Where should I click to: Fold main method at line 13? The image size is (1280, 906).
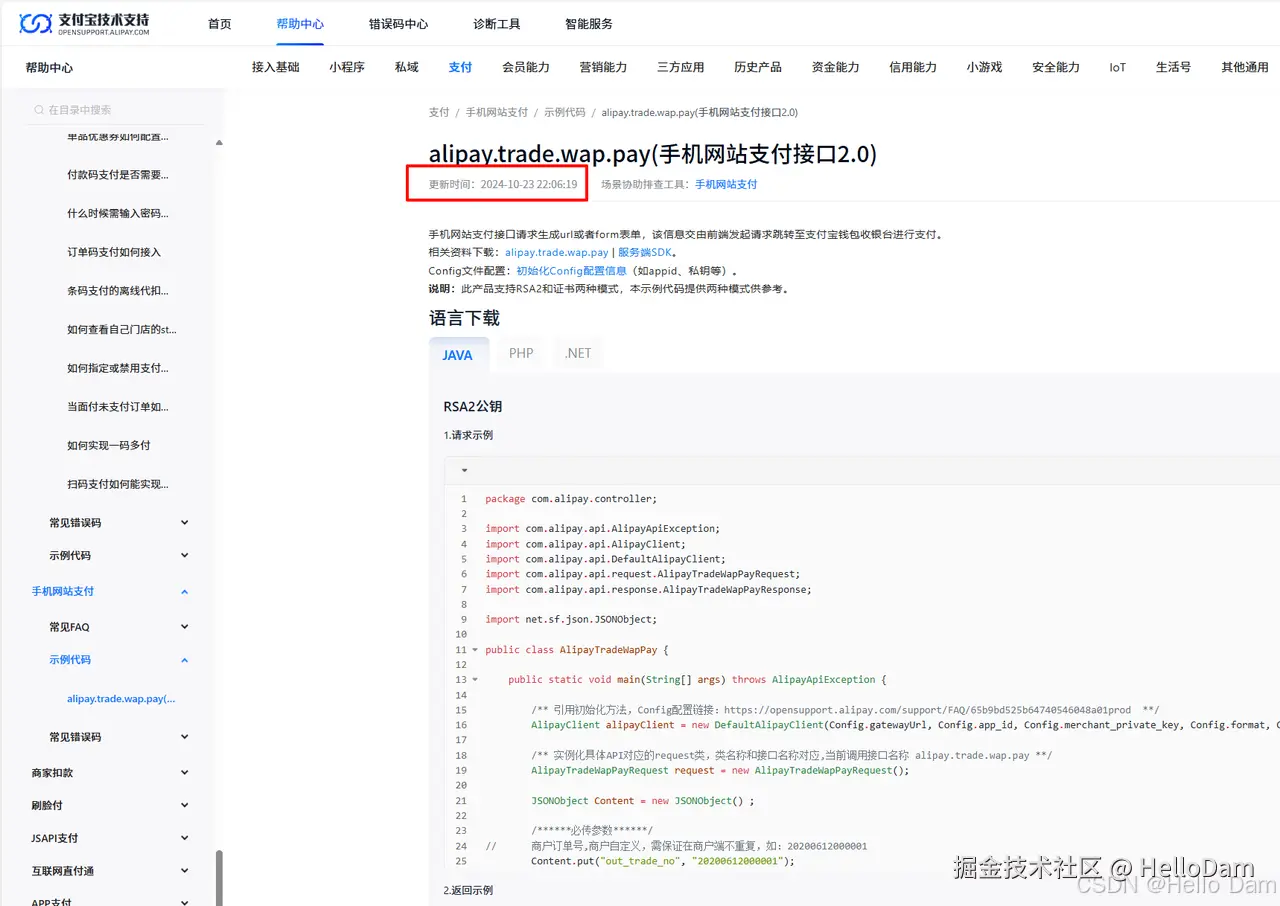(475, 680)
